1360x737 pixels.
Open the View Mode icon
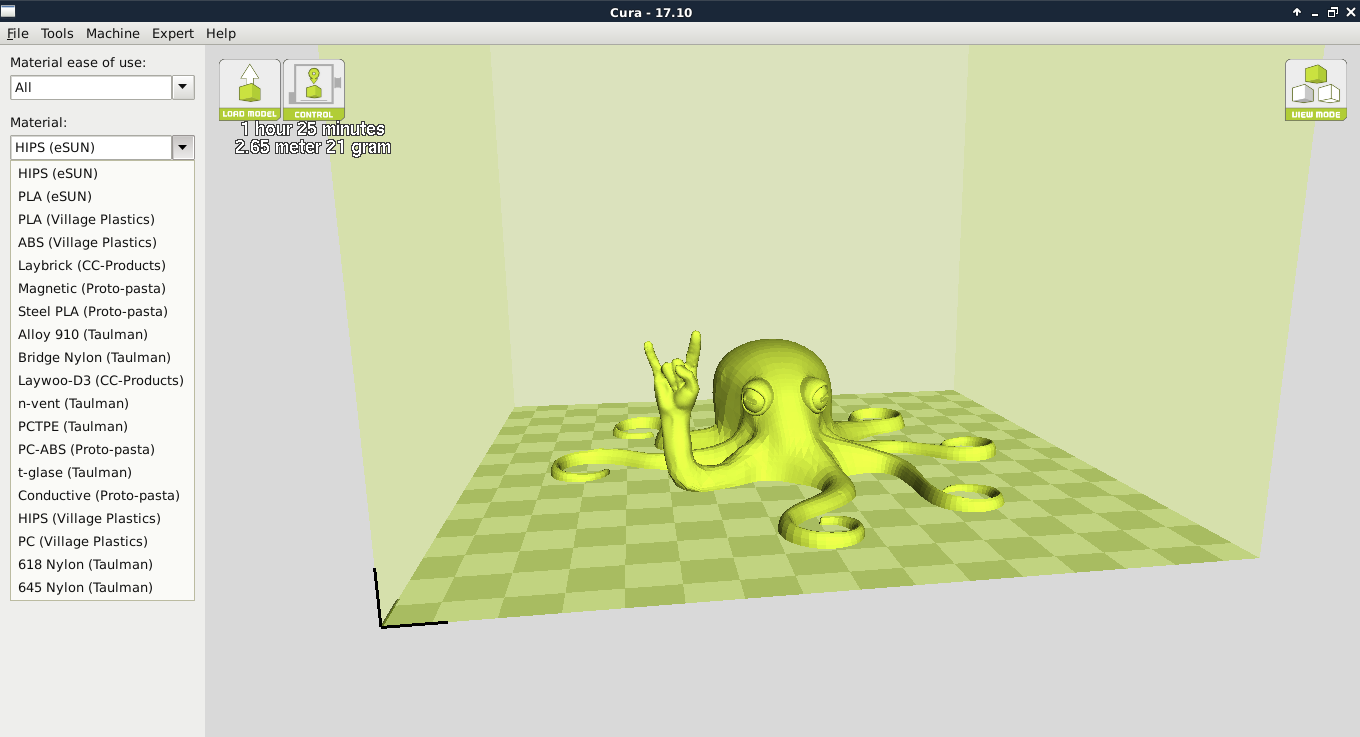(1315, 89)
